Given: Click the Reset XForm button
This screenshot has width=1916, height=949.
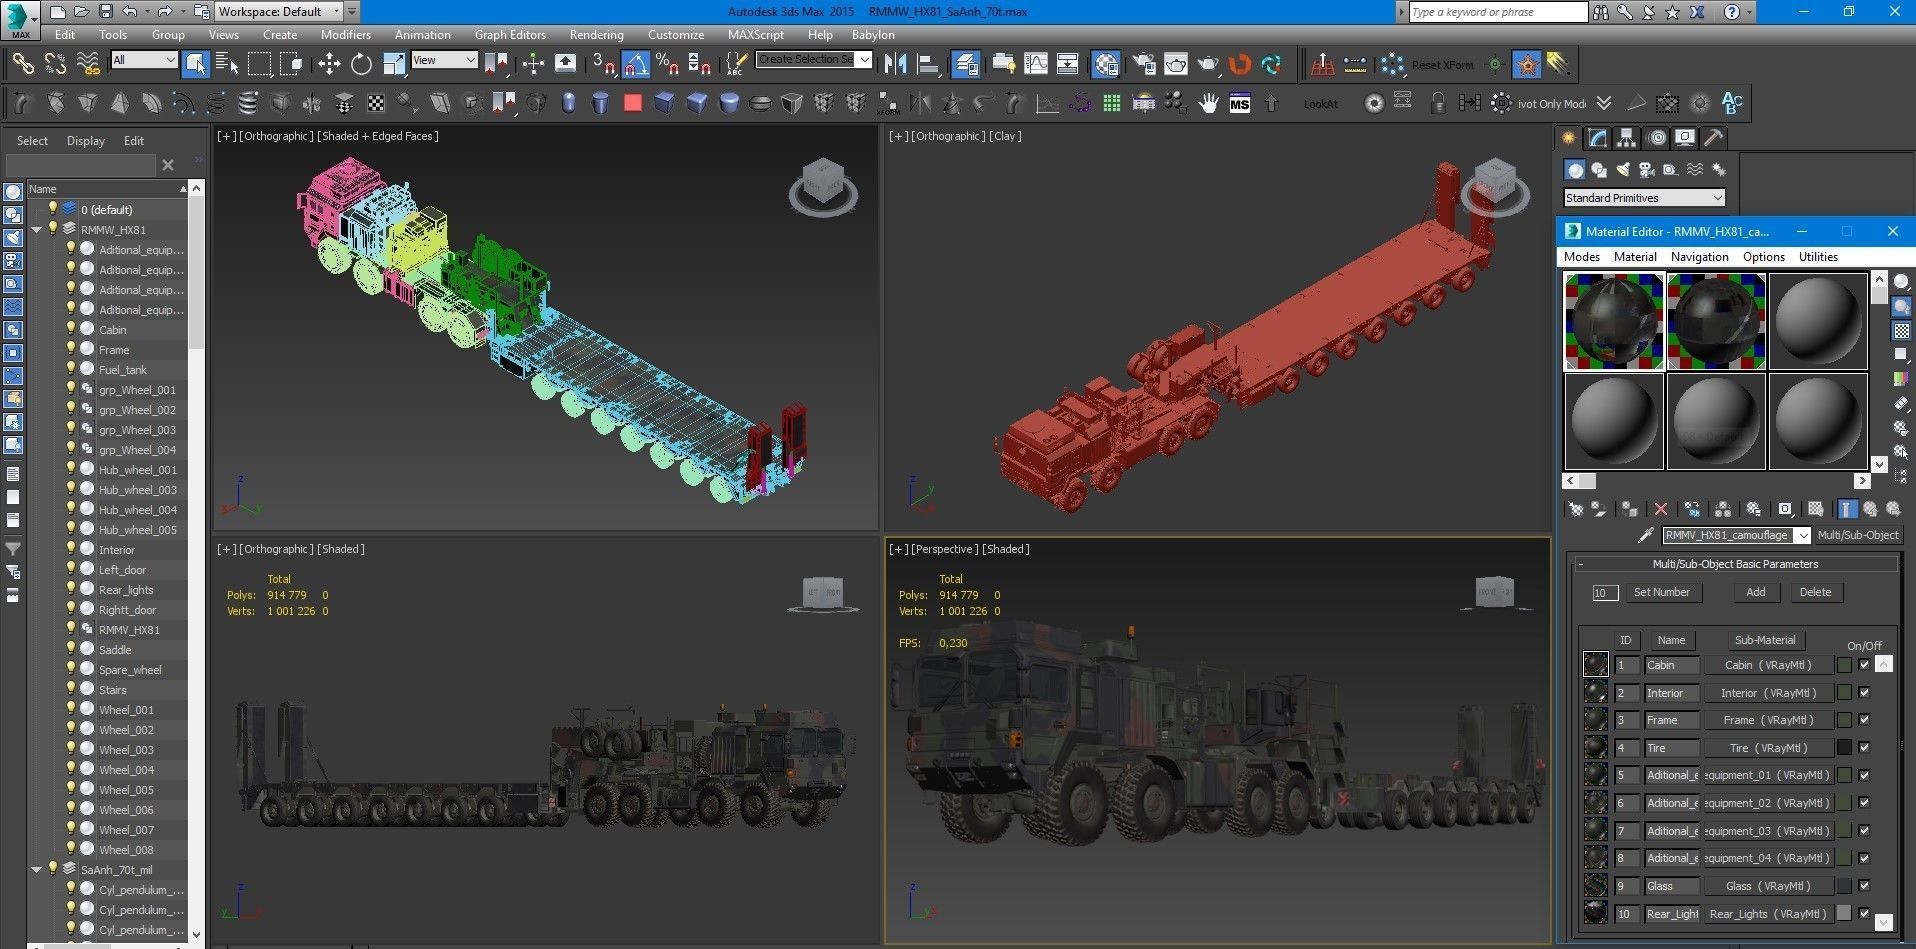Looking at the screenshot, I should tap(1442, 65).
